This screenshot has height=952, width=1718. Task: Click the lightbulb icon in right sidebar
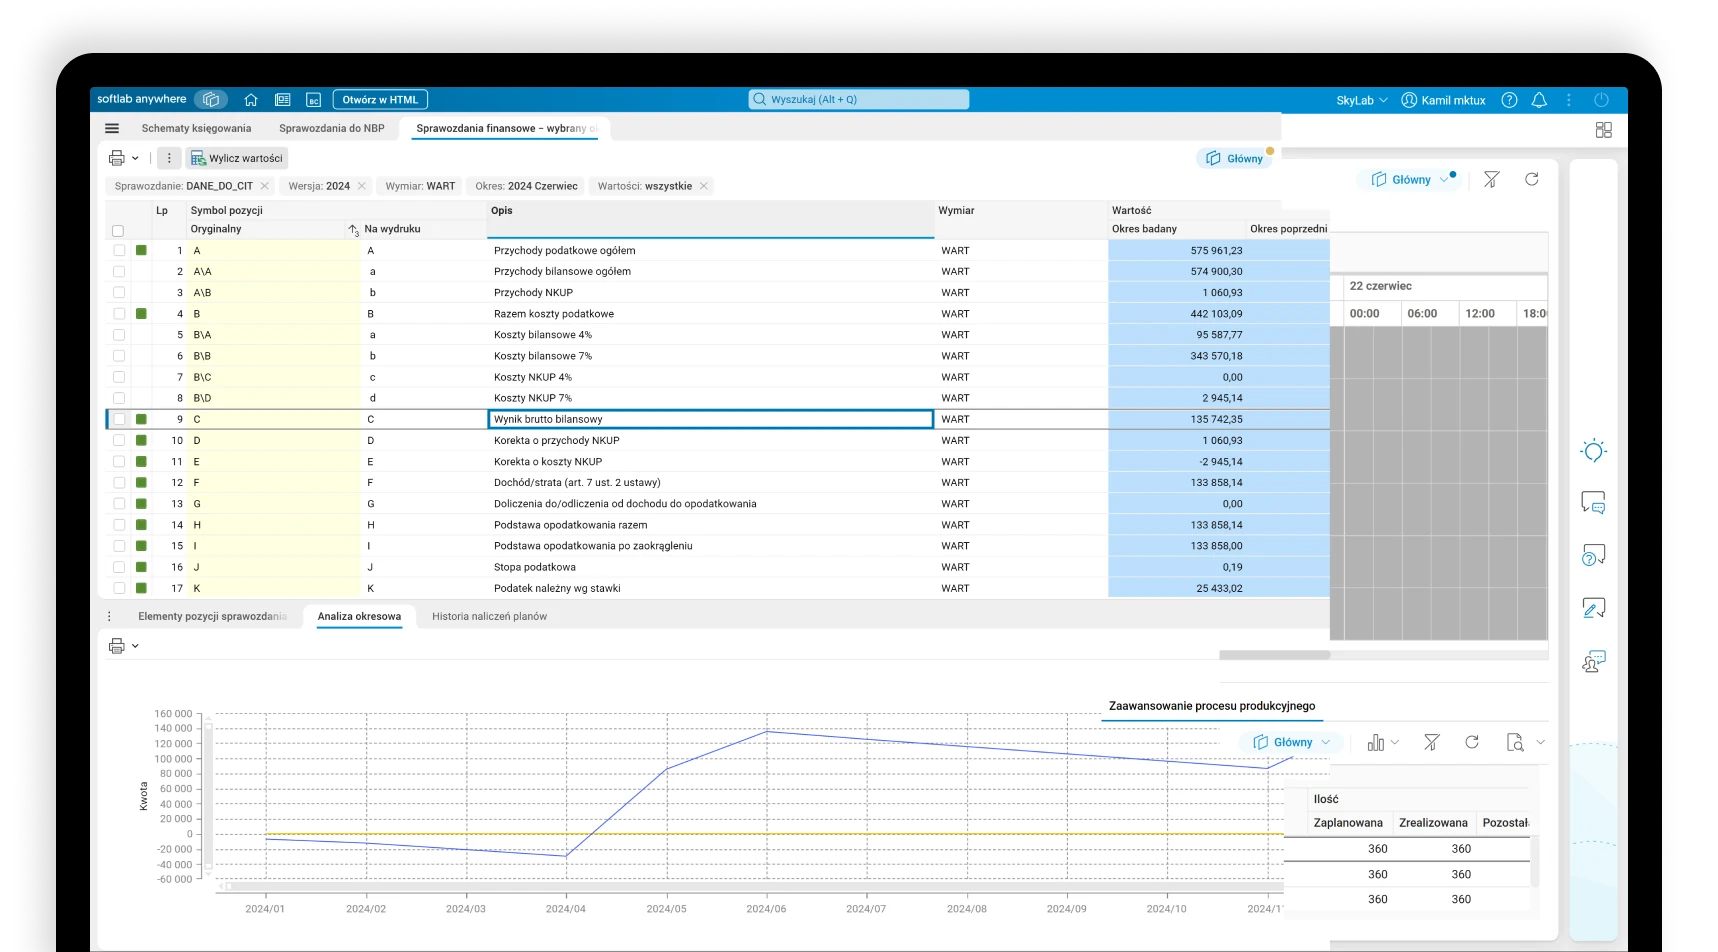pos(1593,451)
